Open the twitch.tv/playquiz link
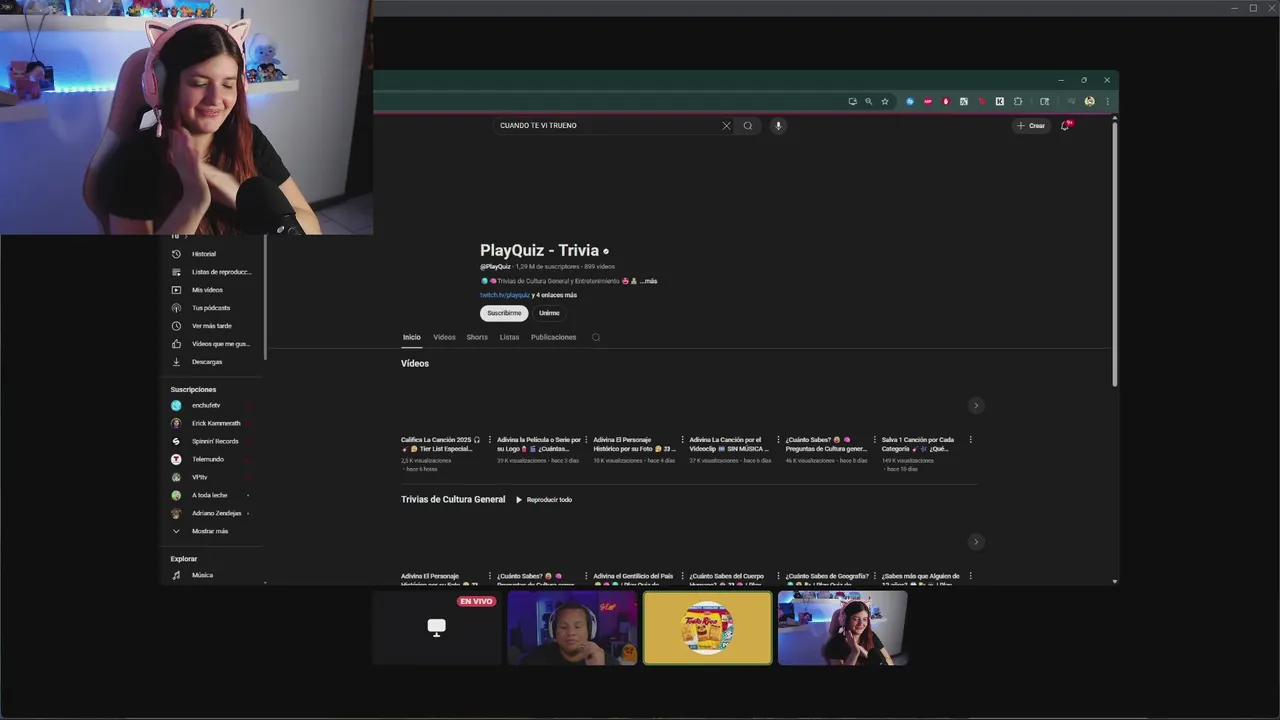The width and height of the screenshot is (1280, 720). coord(505,295)
